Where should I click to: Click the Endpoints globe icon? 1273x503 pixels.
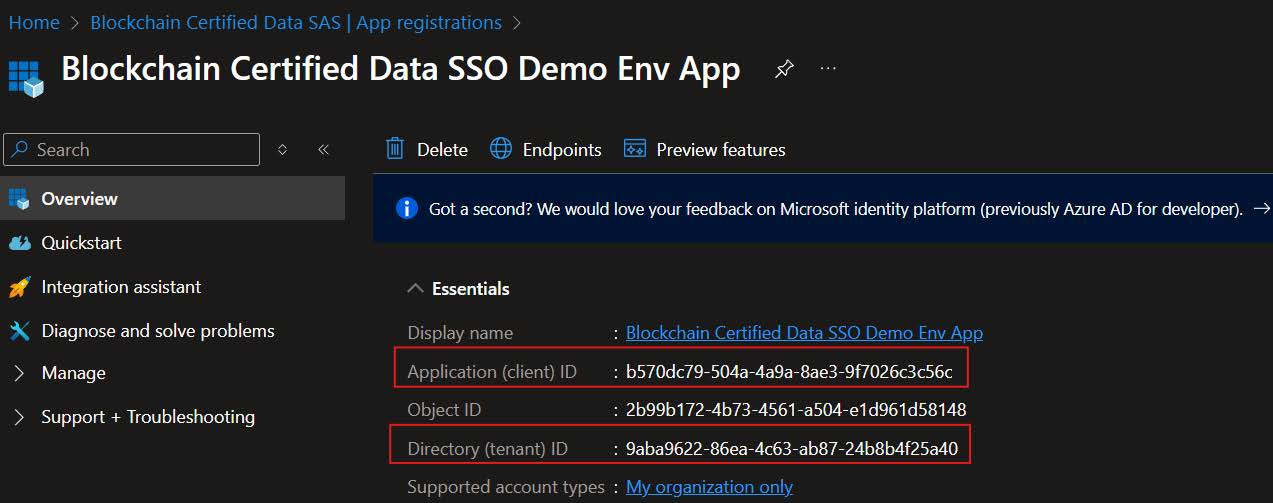click(501, 149)
